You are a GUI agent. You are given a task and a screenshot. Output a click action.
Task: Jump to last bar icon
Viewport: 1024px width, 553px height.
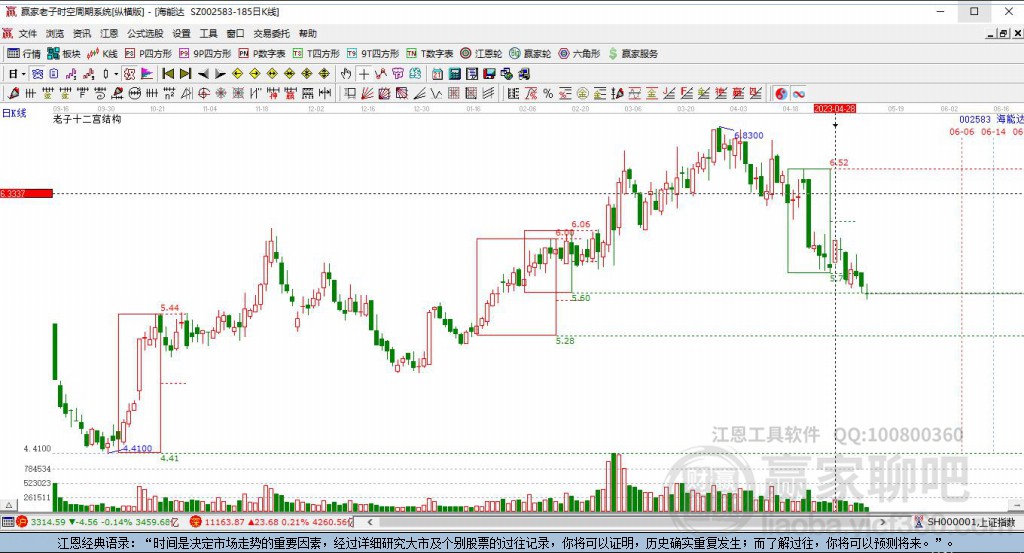[185, 74]
